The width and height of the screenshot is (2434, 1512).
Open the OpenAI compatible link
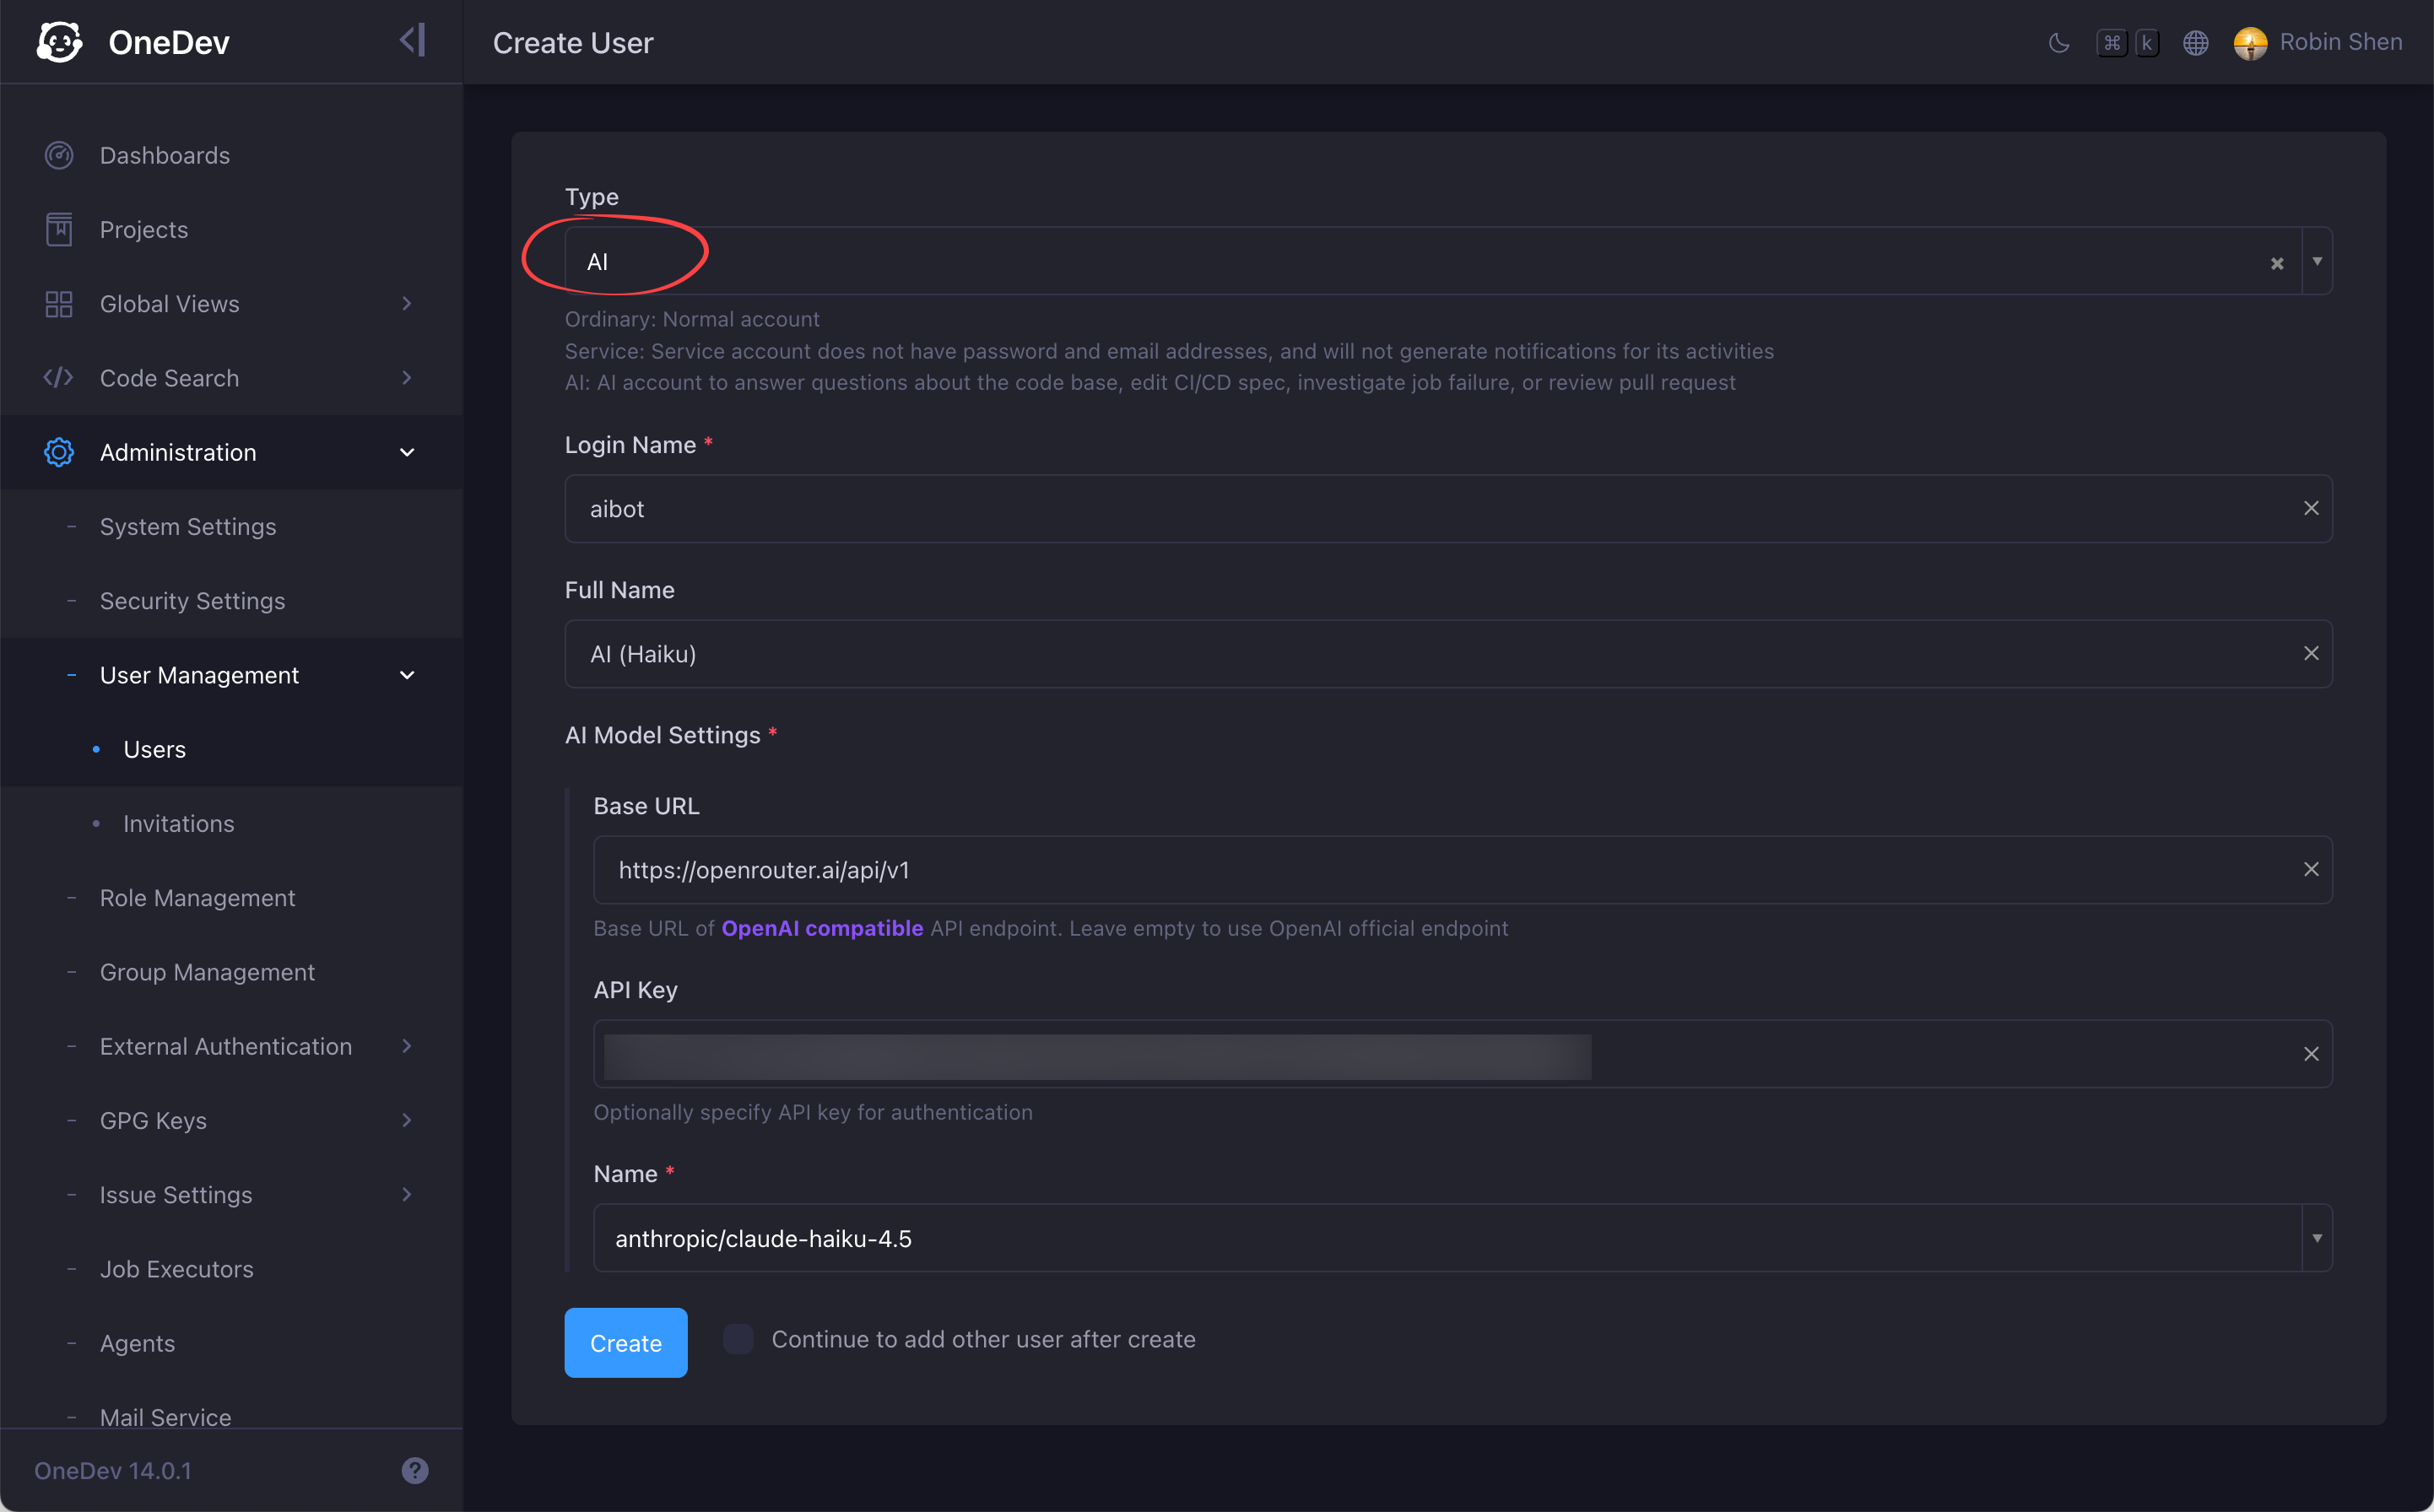click(822, 928)
